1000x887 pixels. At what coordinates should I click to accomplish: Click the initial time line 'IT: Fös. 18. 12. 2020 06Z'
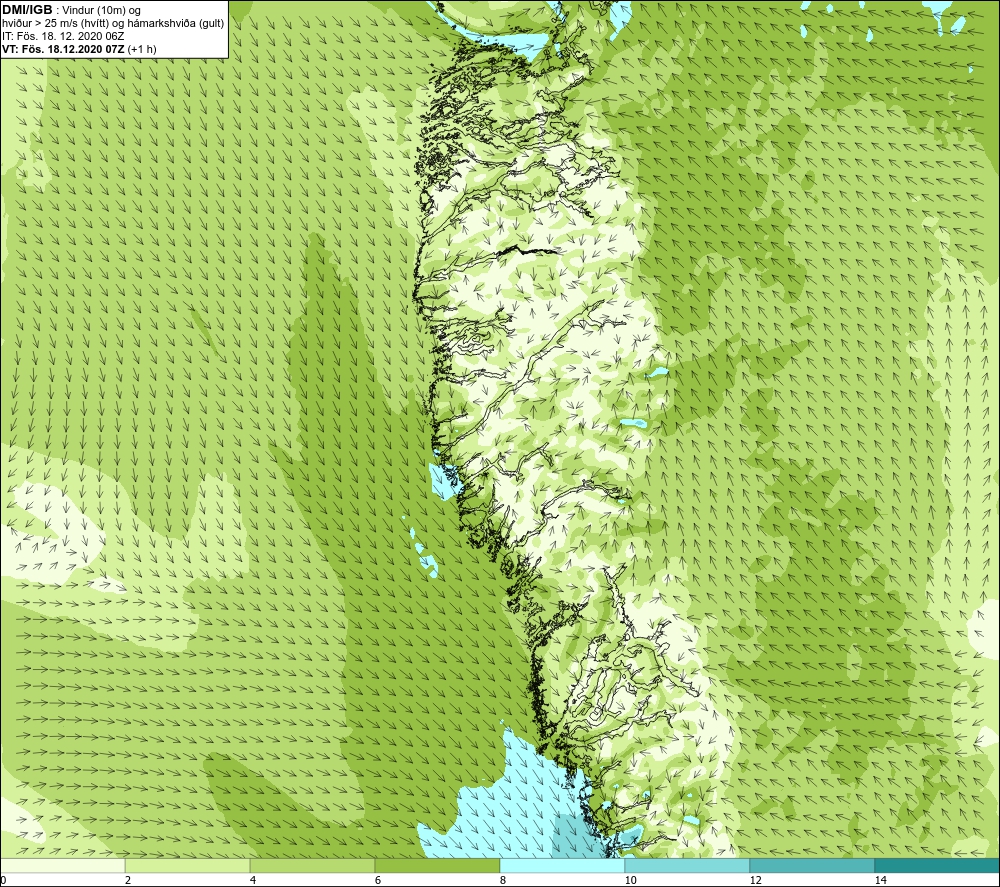(63, 36)
